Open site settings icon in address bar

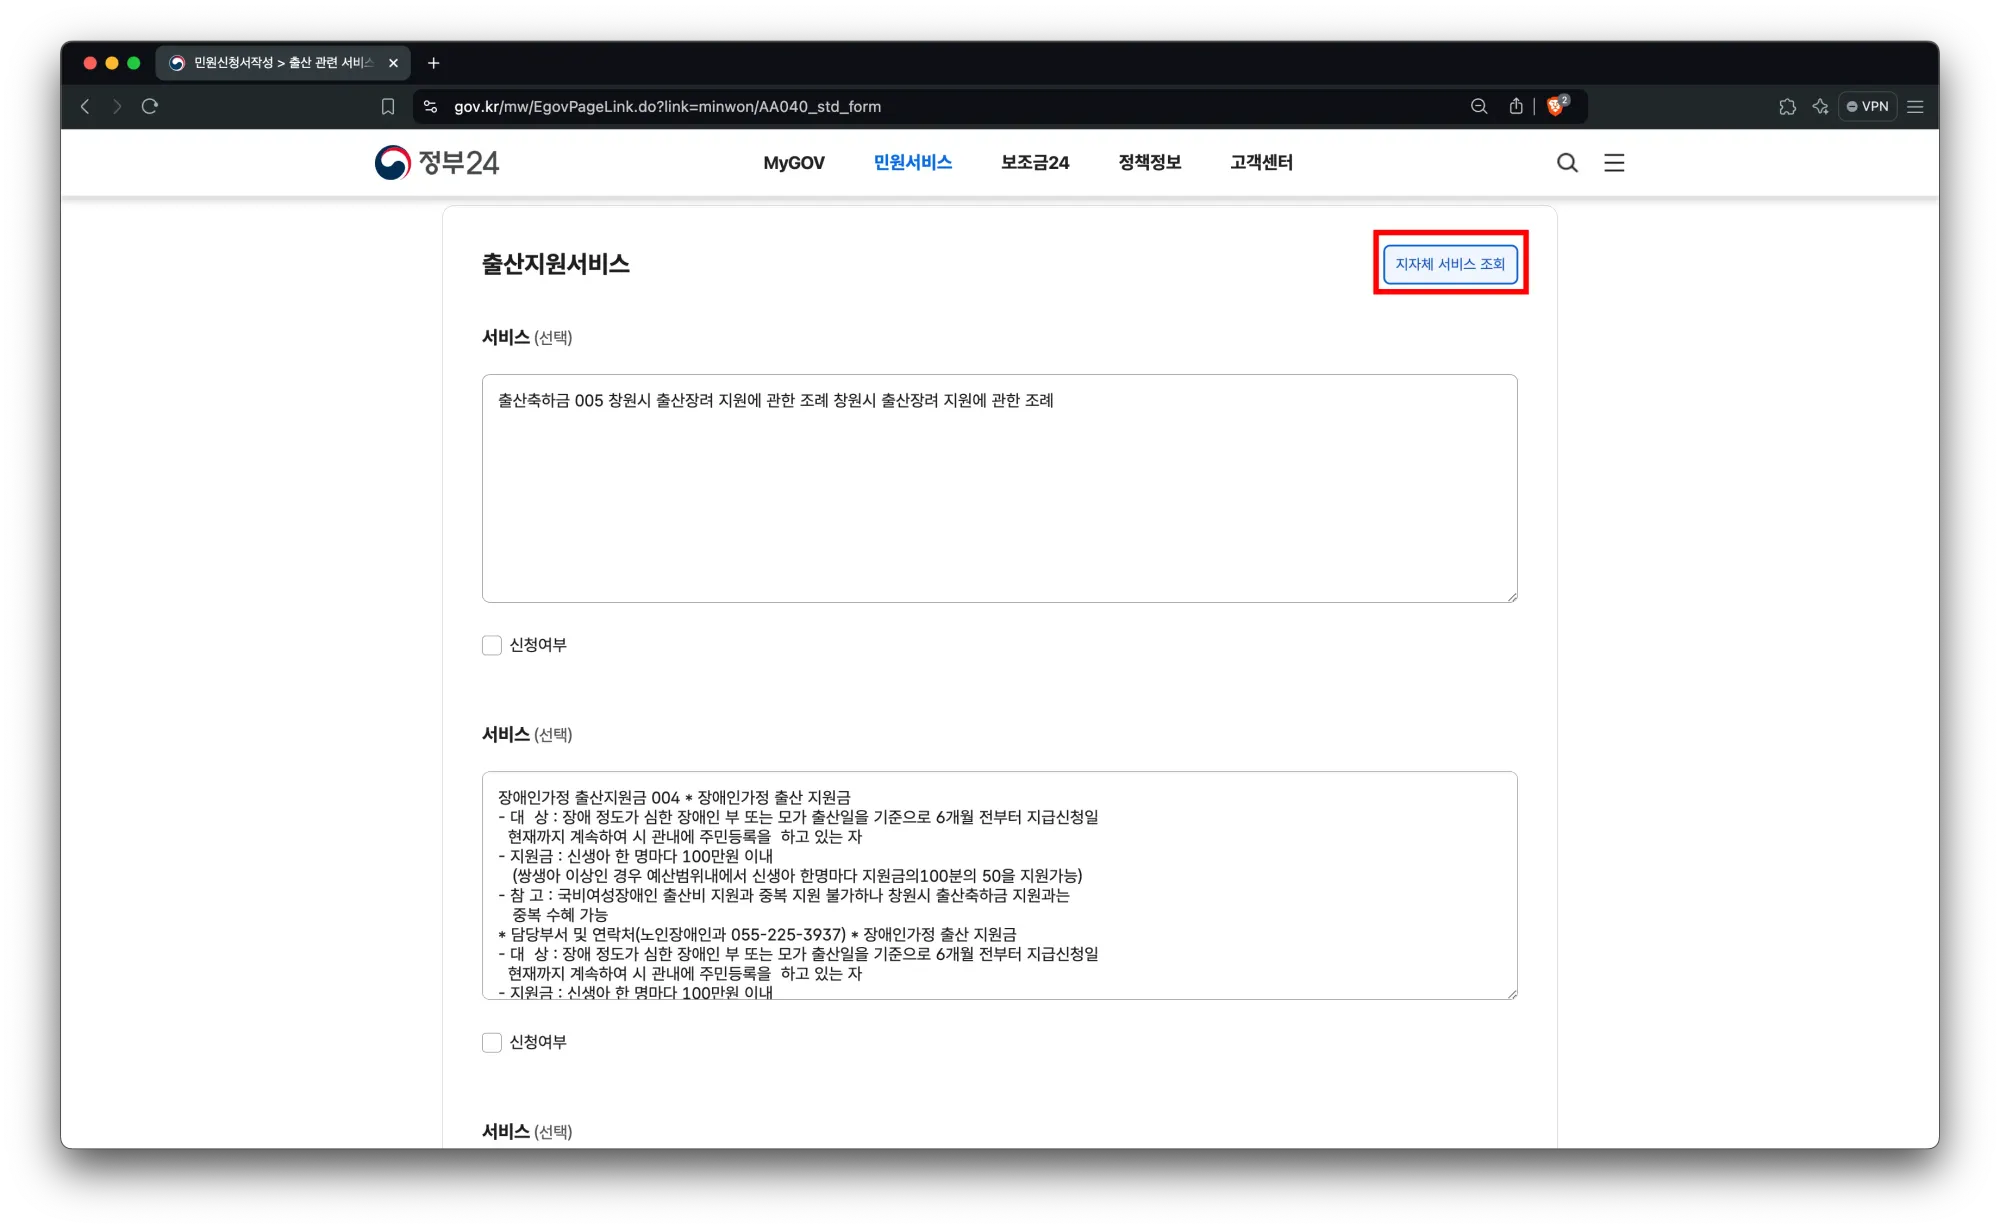tap(430, 106)
